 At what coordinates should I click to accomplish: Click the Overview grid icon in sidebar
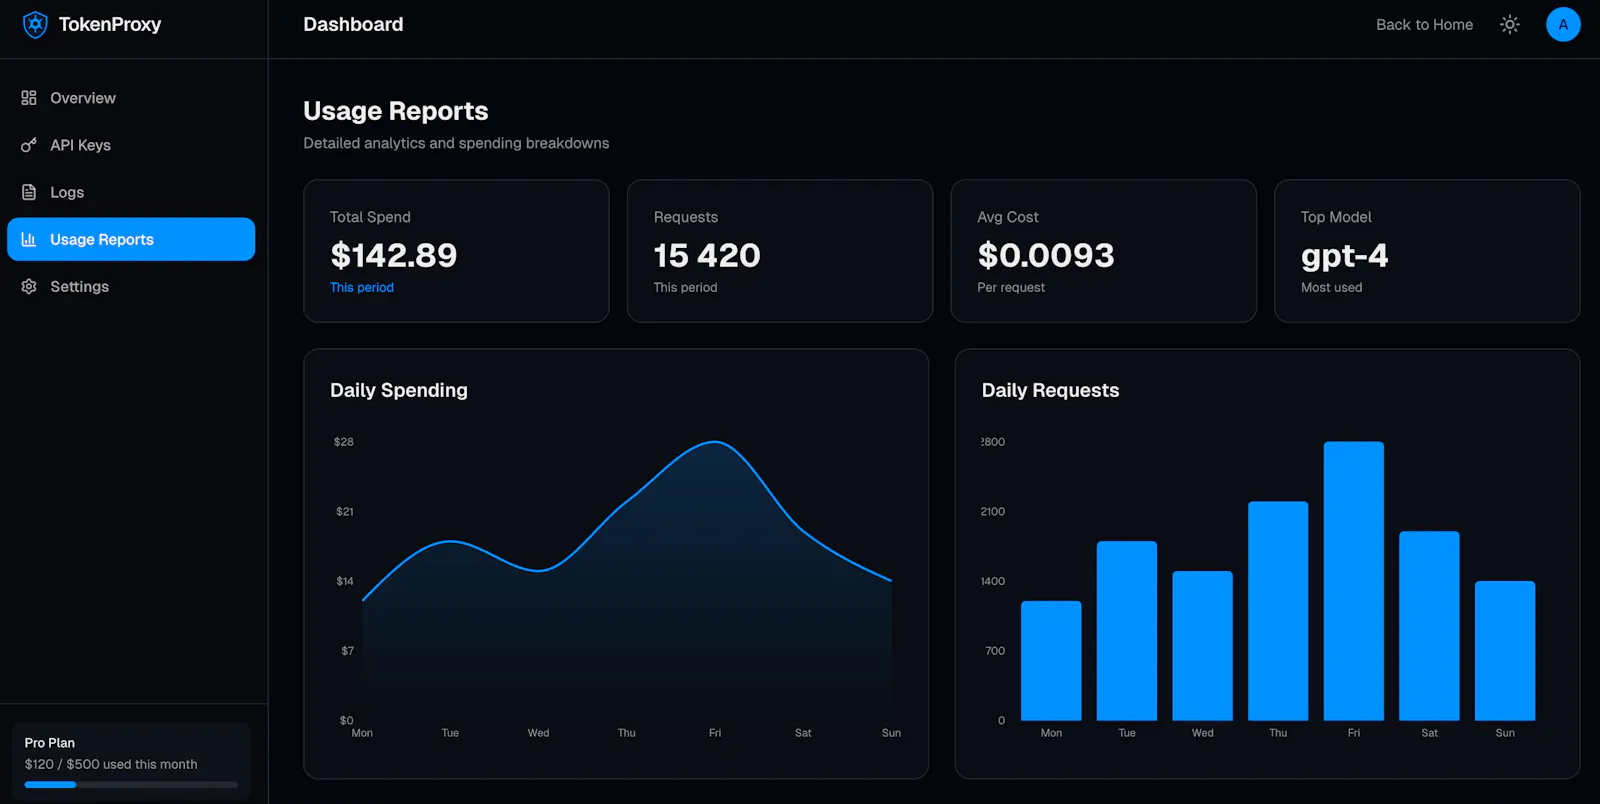coord(29,98)
